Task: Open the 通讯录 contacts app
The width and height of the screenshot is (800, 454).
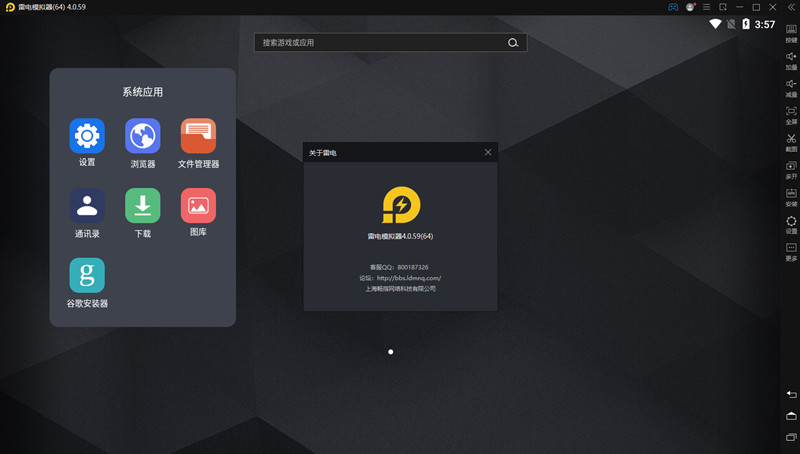Action: [x=87, y=206]
